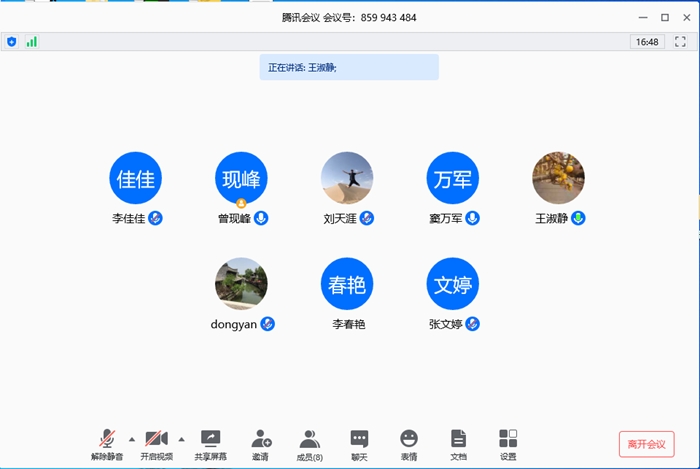Open the Members (8) list
The width and height of the screenshot is (700, 469).
pos(309,444)
